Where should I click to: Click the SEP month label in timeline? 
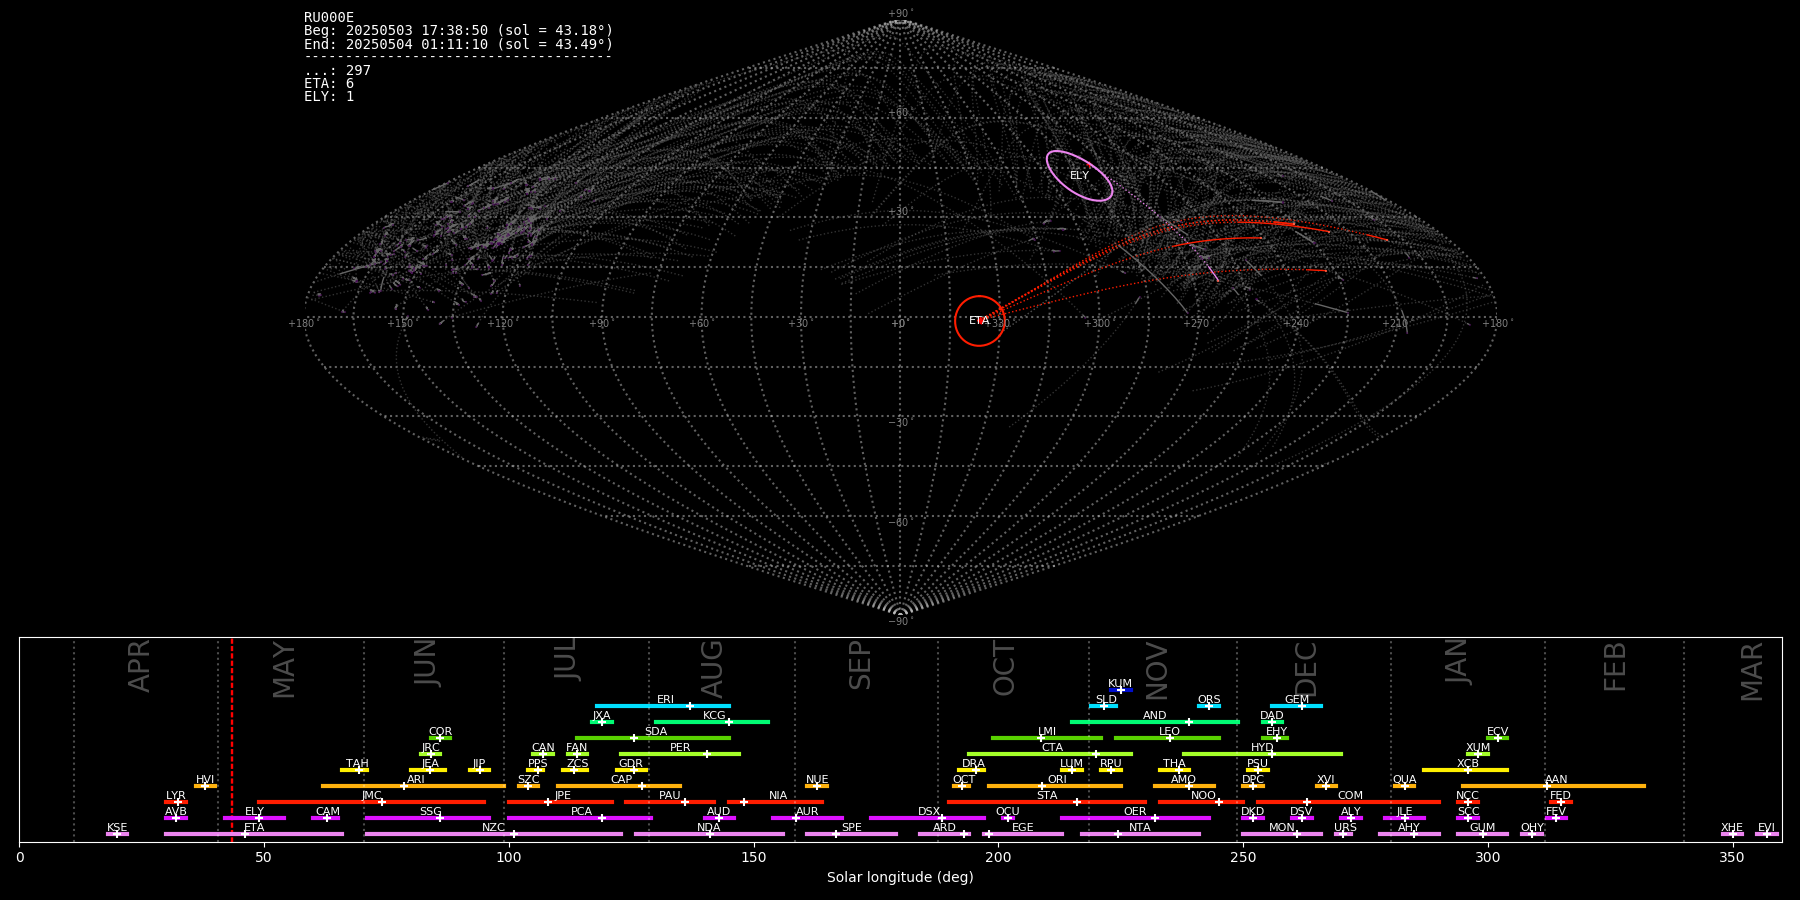click(860, 665)
